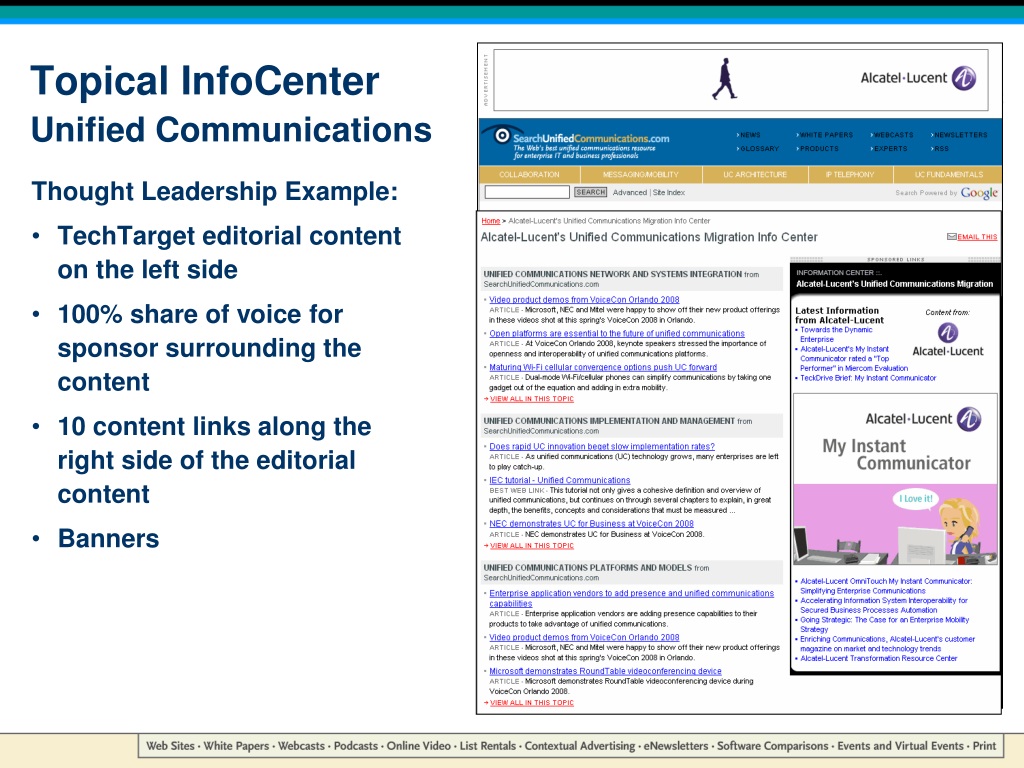
Task: Open 'Does rapid UC innovation beget slow implementation rates?'
Action: point(601,447)
